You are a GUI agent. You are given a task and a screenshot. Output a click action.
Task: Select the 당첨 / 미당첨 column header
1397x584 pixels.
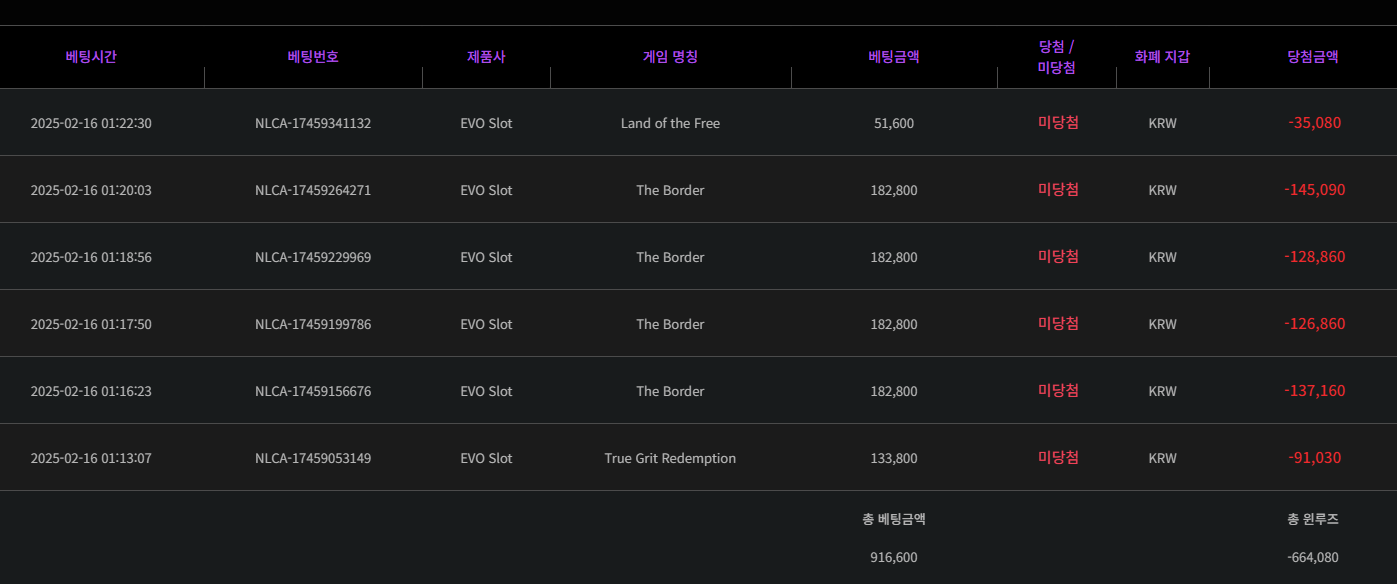point(1057,57)
